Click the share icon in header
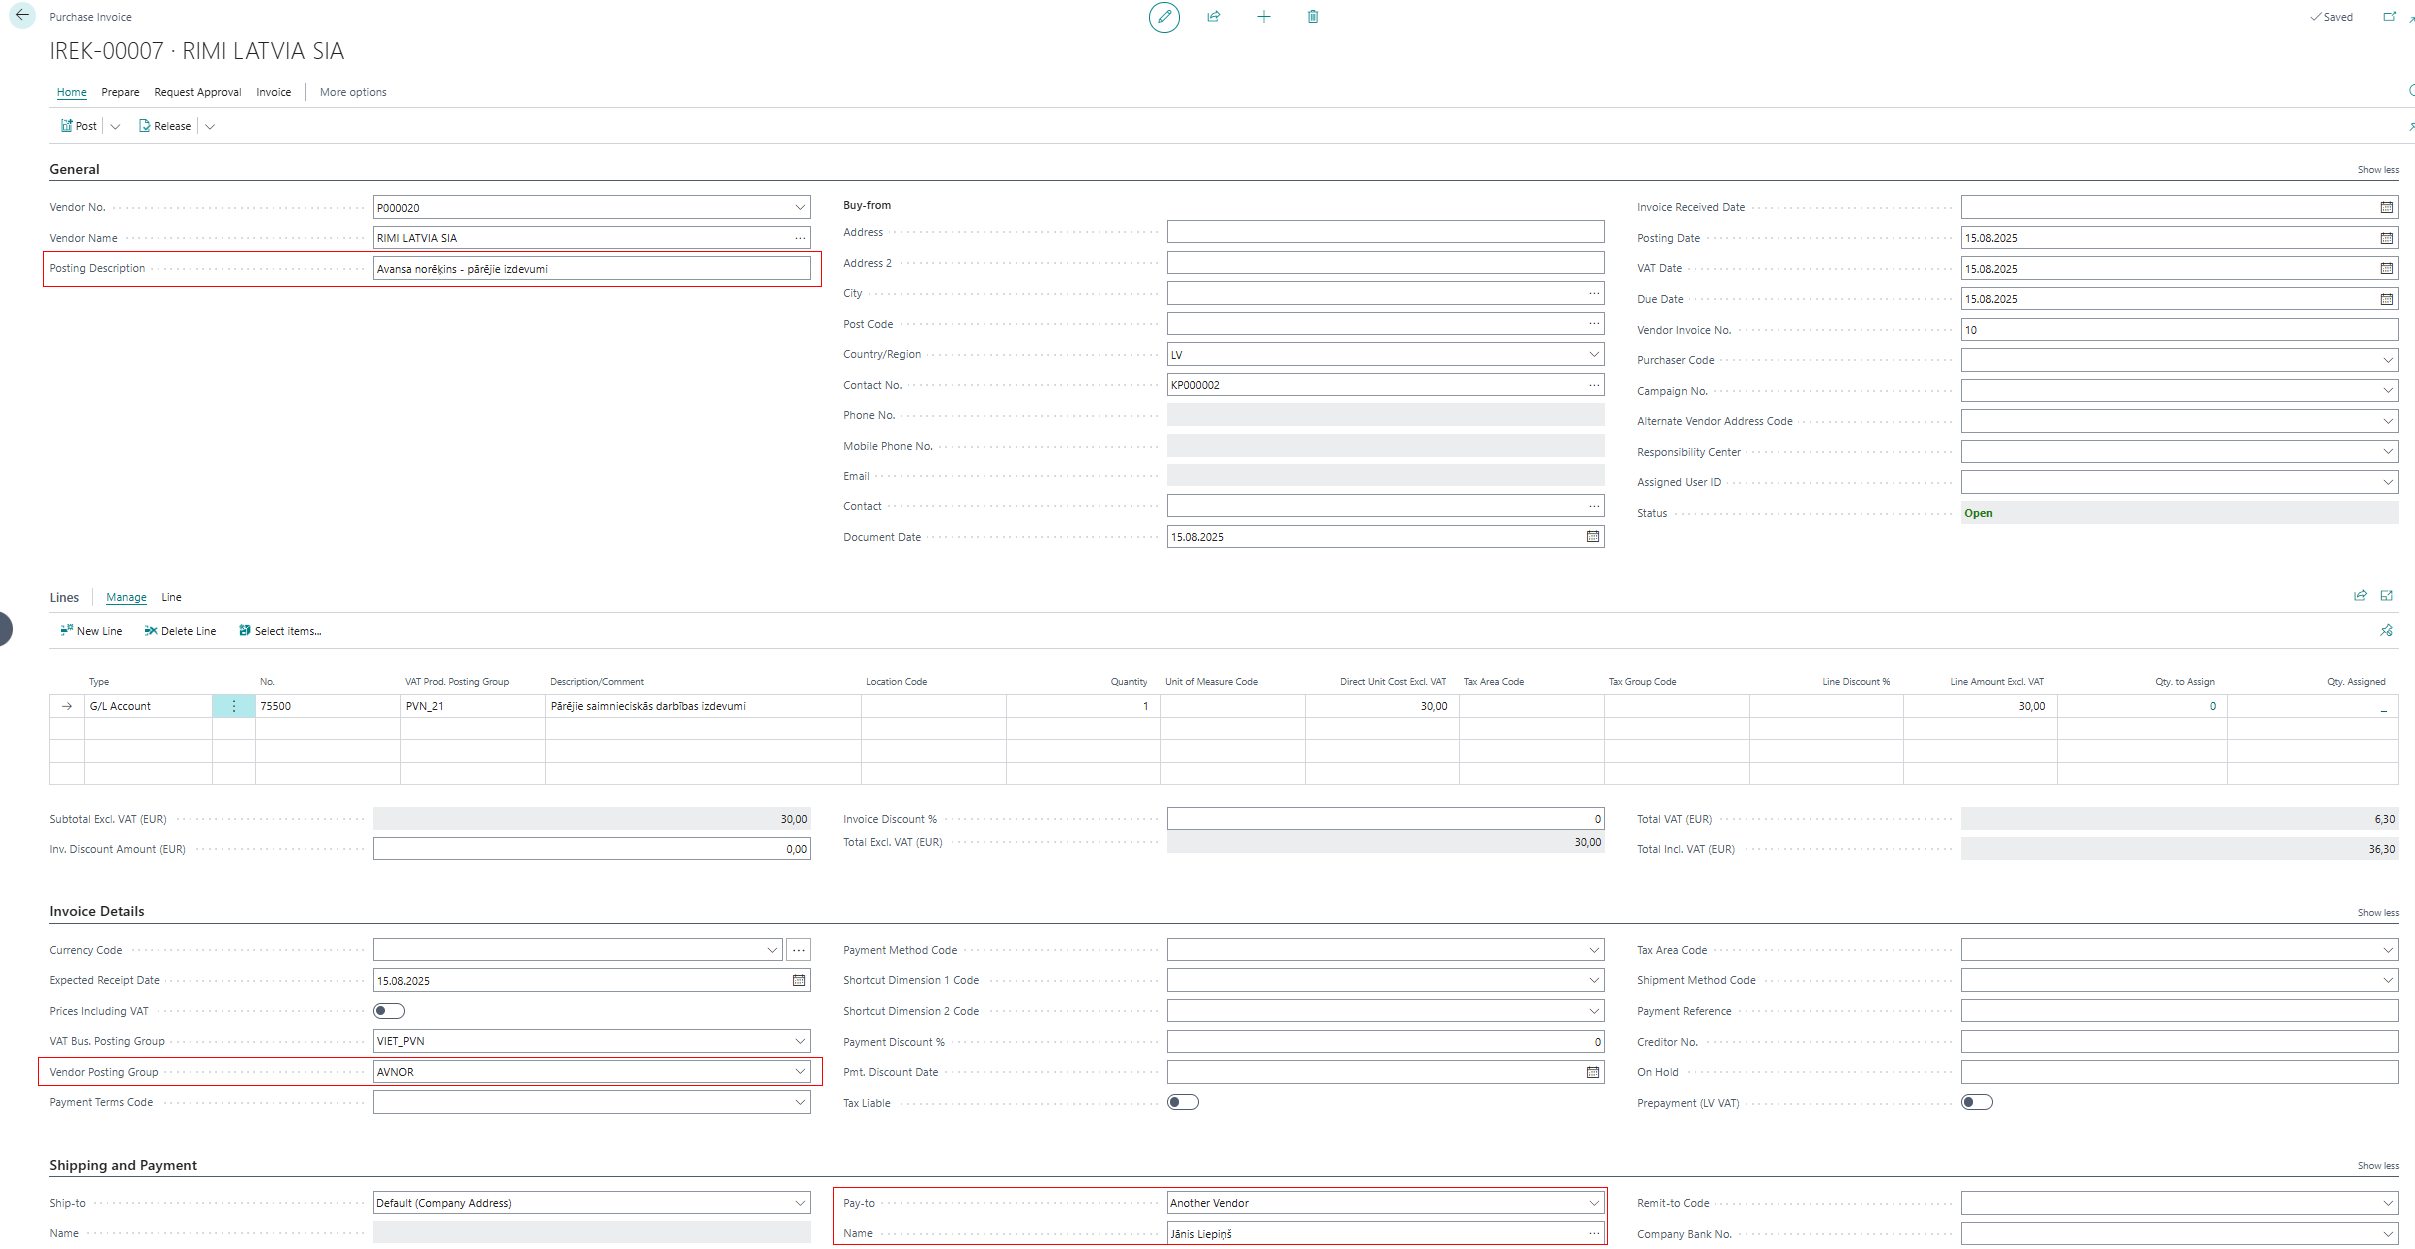The height and width of the screenshot is (1249, 2415). point(1214,17)
